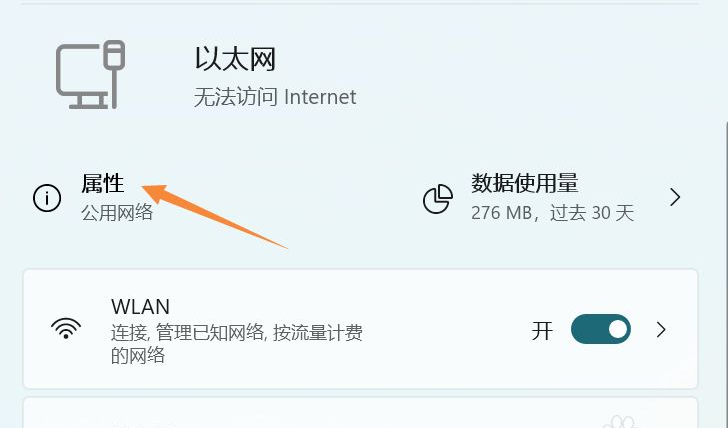Viewport: 728px width, 428px height.
Task: Click the pie chart data usage icon
Action: [438, 199]
